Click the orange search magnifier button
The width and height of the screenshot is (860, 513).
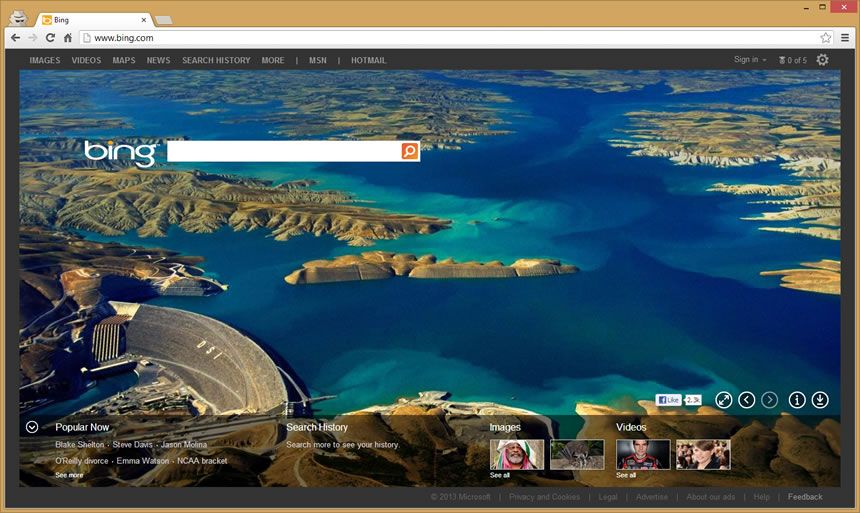coord(410,151)
